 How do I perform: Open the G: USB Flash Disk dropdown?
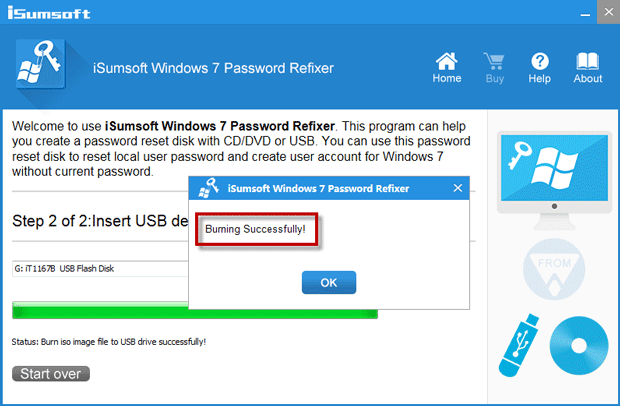[100, 268]
